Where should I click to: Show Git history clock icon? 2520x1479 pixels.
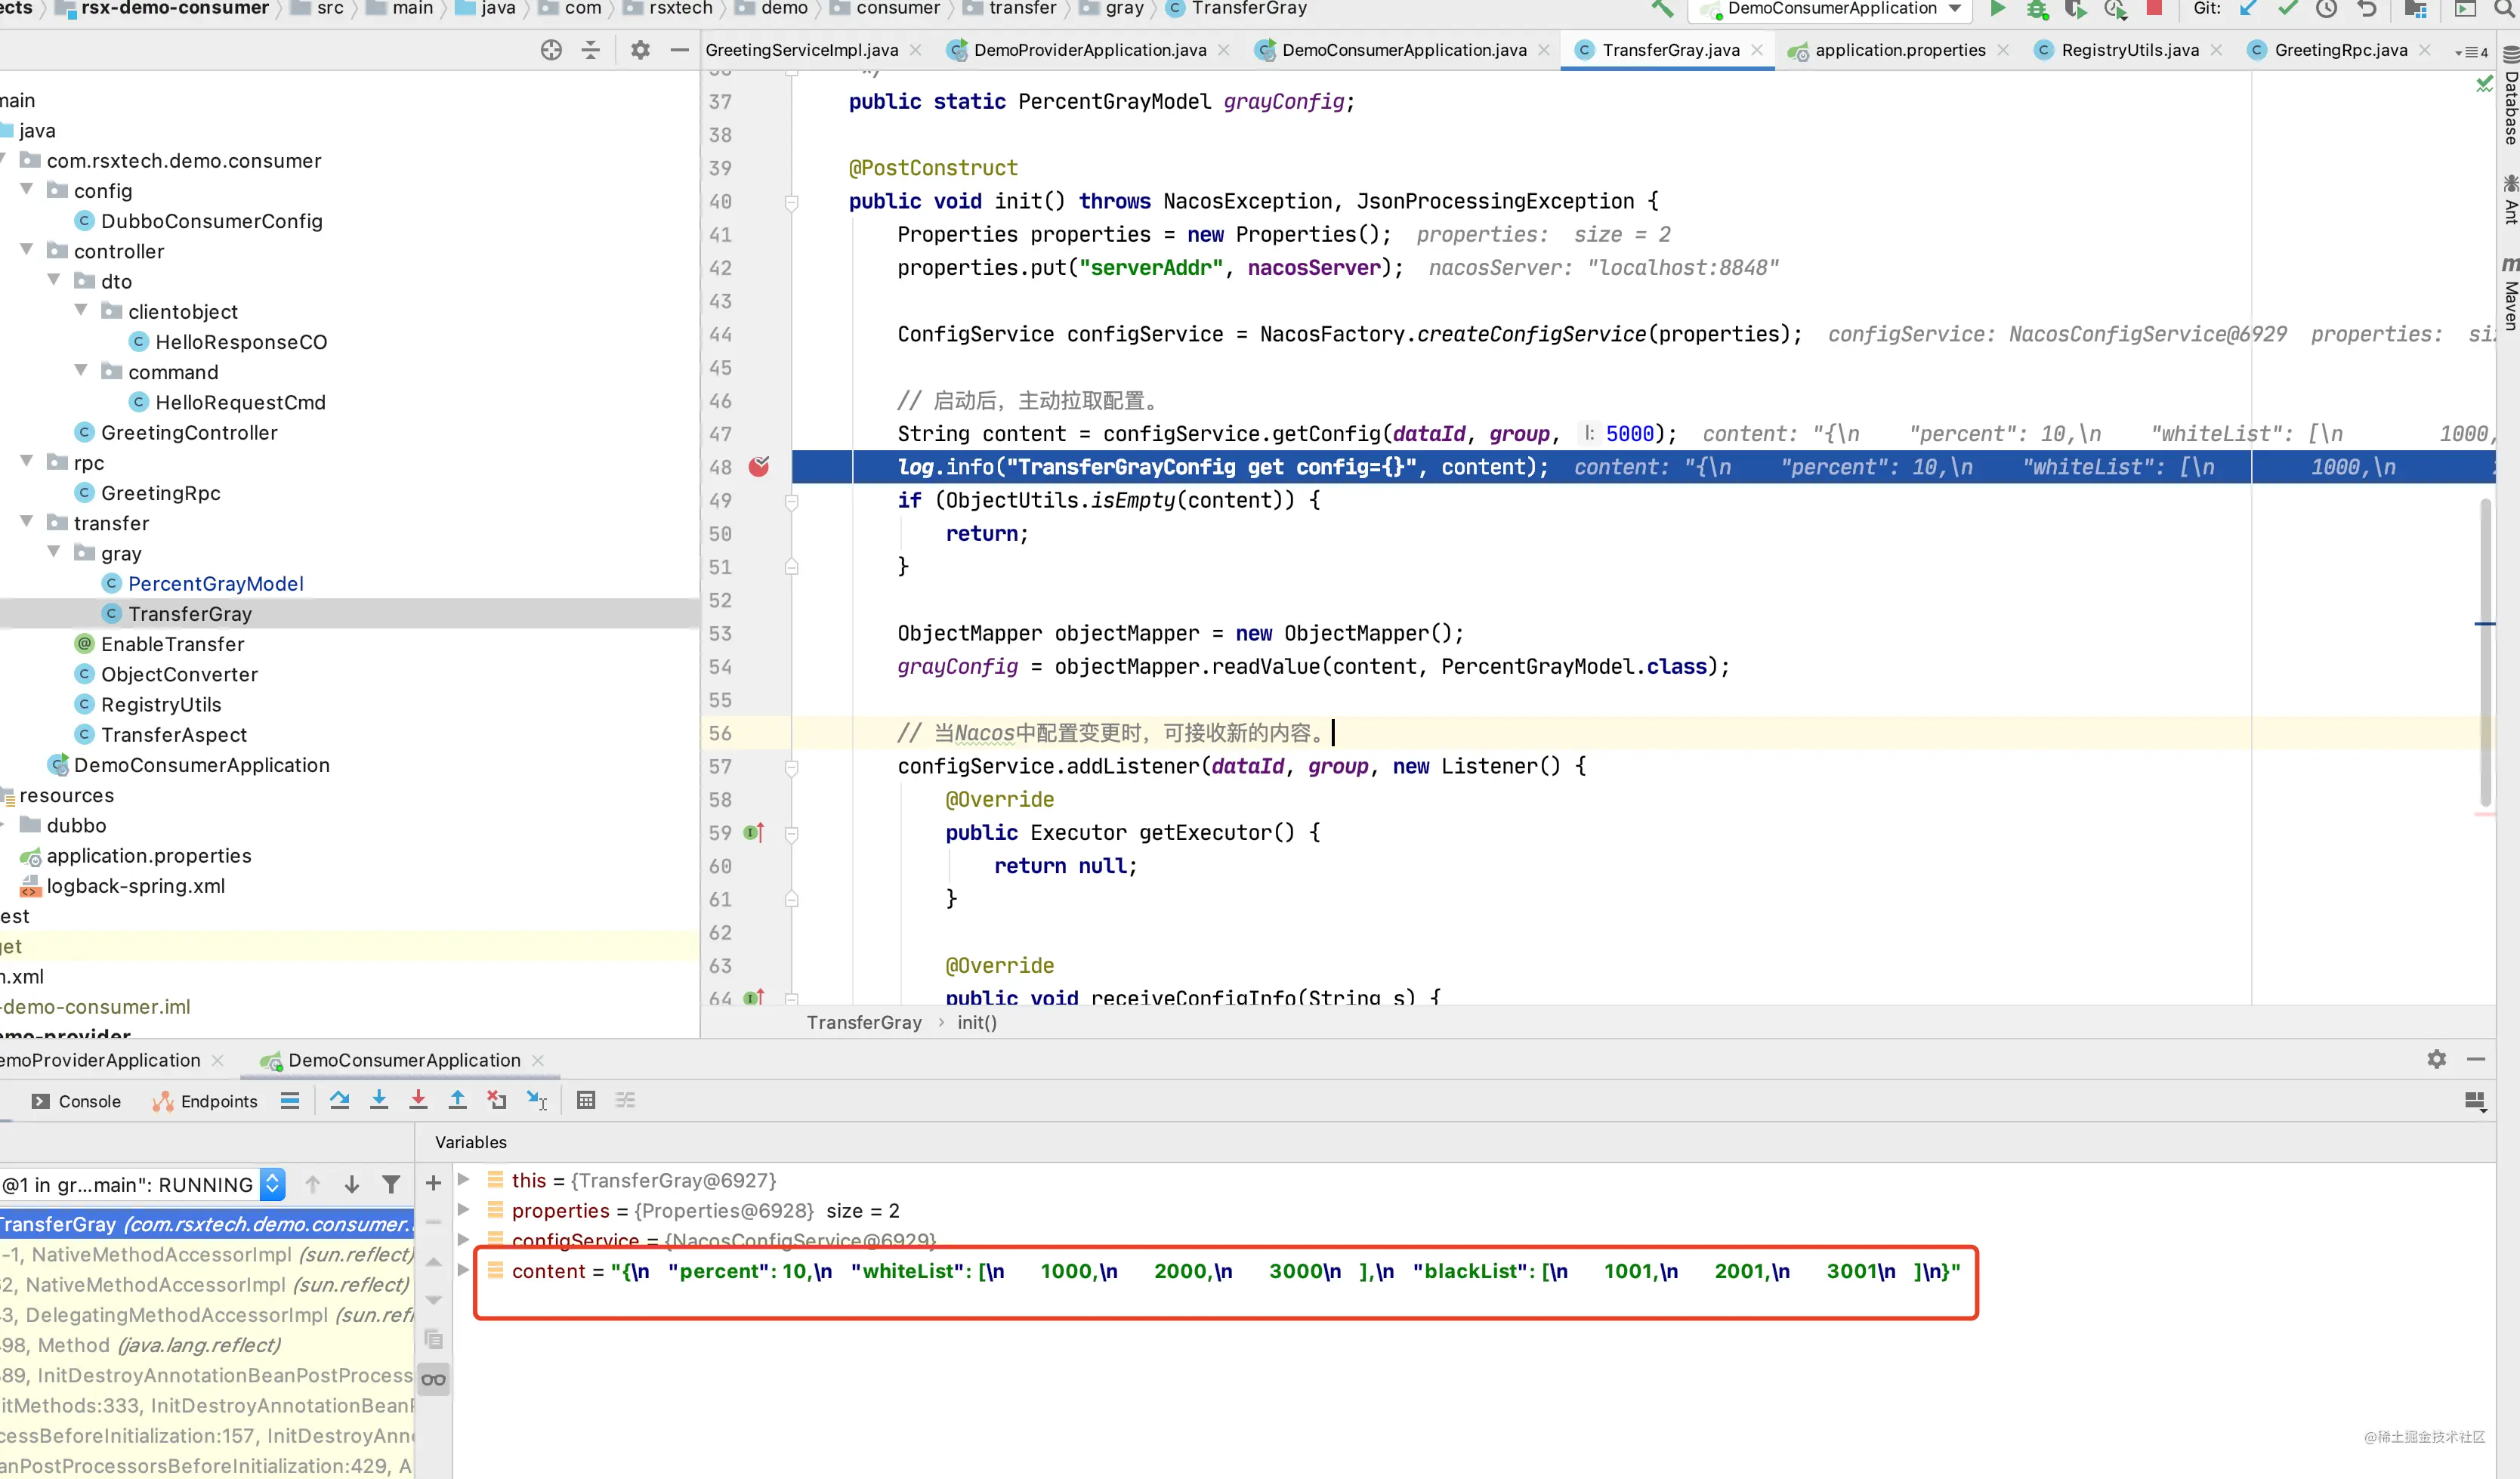(x=2327, y=9)
